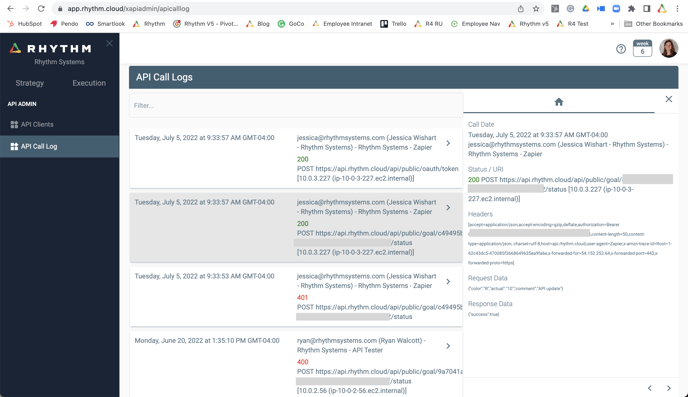Open the Pendo bookmark

[64, 24]
